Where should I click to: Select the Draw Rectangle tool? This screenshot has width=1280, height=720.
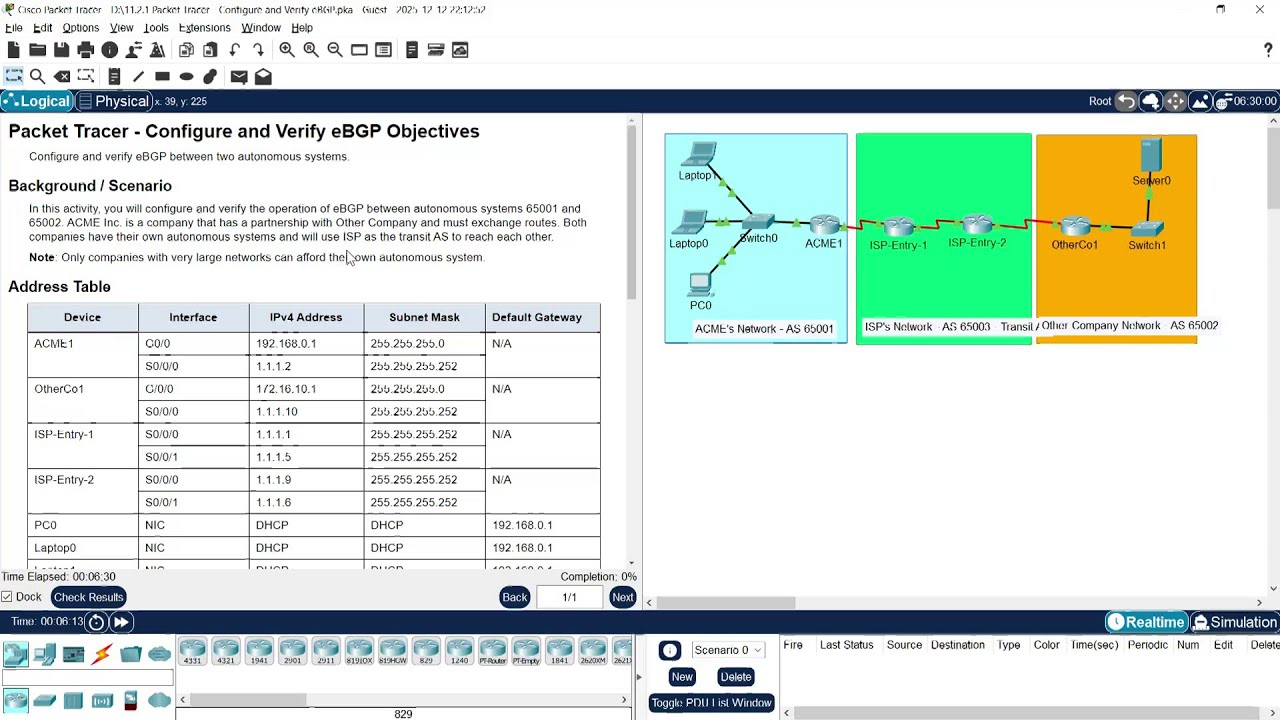[162, 76]
